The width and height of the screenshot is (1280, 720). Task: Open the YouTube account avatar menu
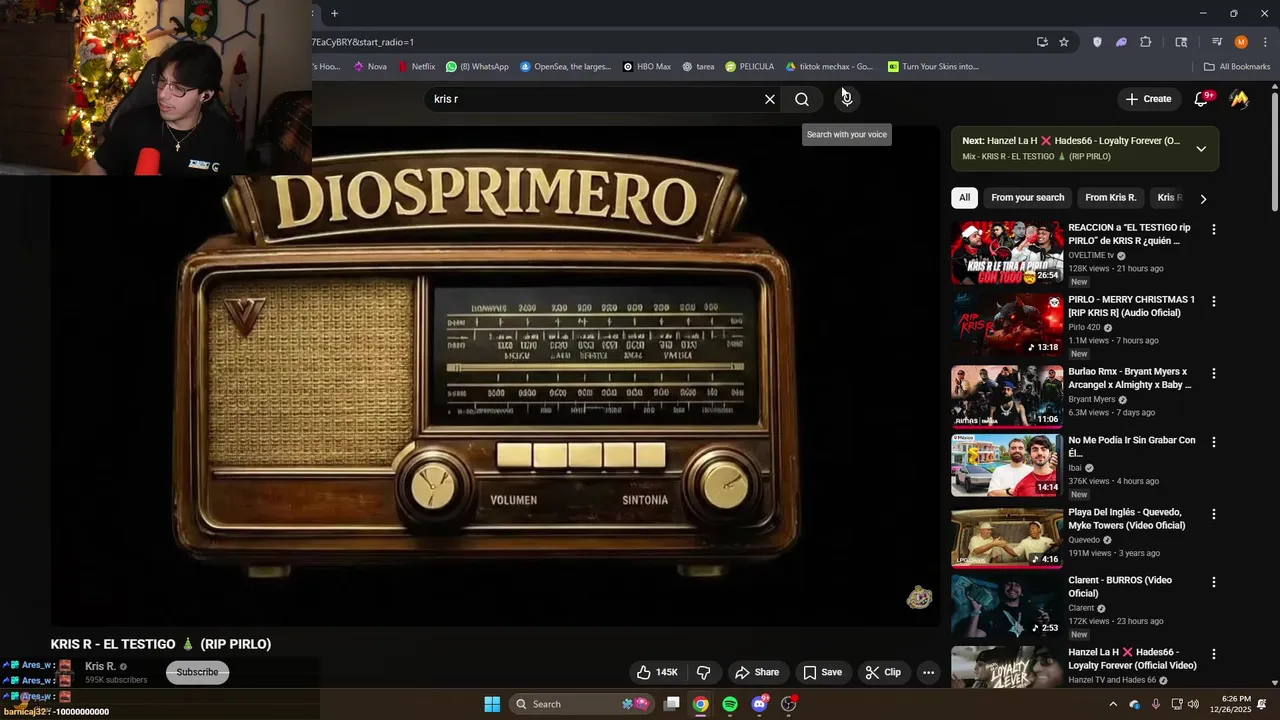(x=1239, y=99)
